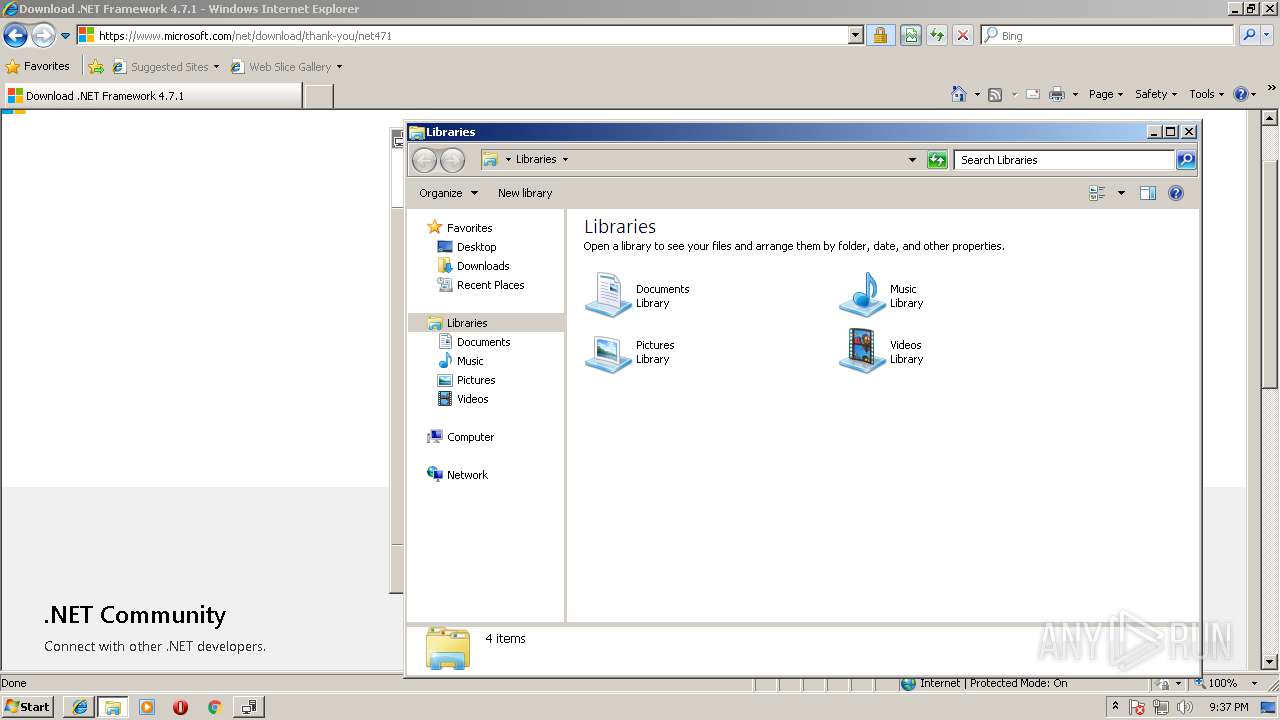1280x720 pixels.
Task: Click the Bing search magnifier button
Action: (x=1248, y=35)
